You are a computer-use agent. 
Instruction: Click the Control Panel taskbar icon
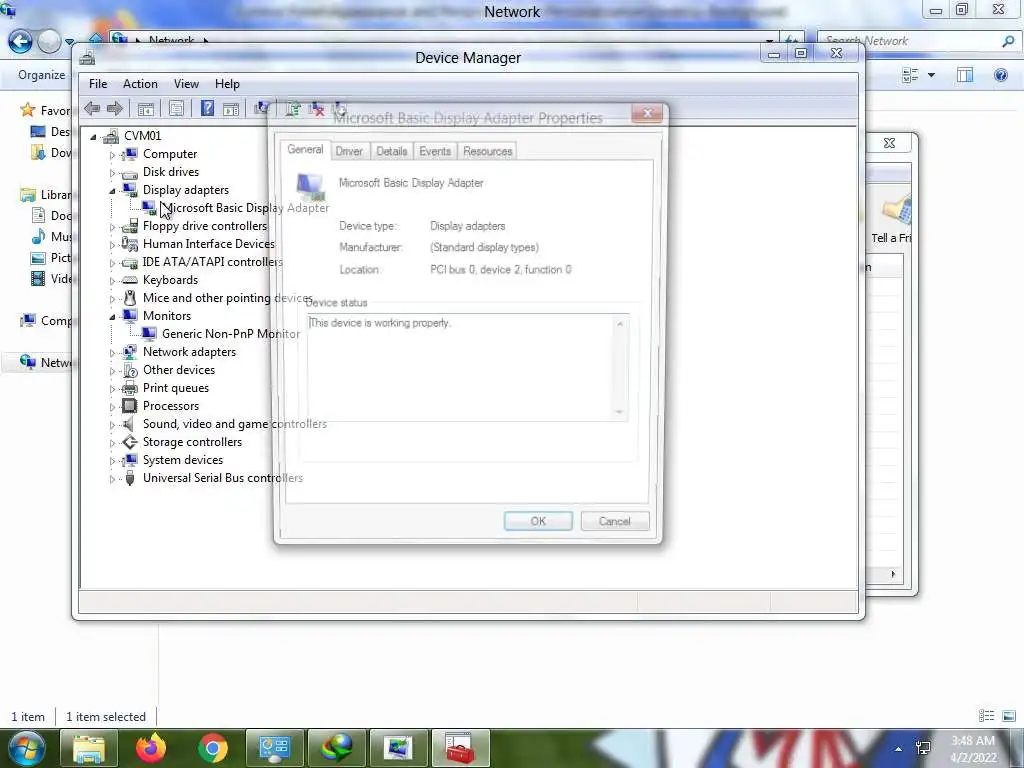point(275,748)
